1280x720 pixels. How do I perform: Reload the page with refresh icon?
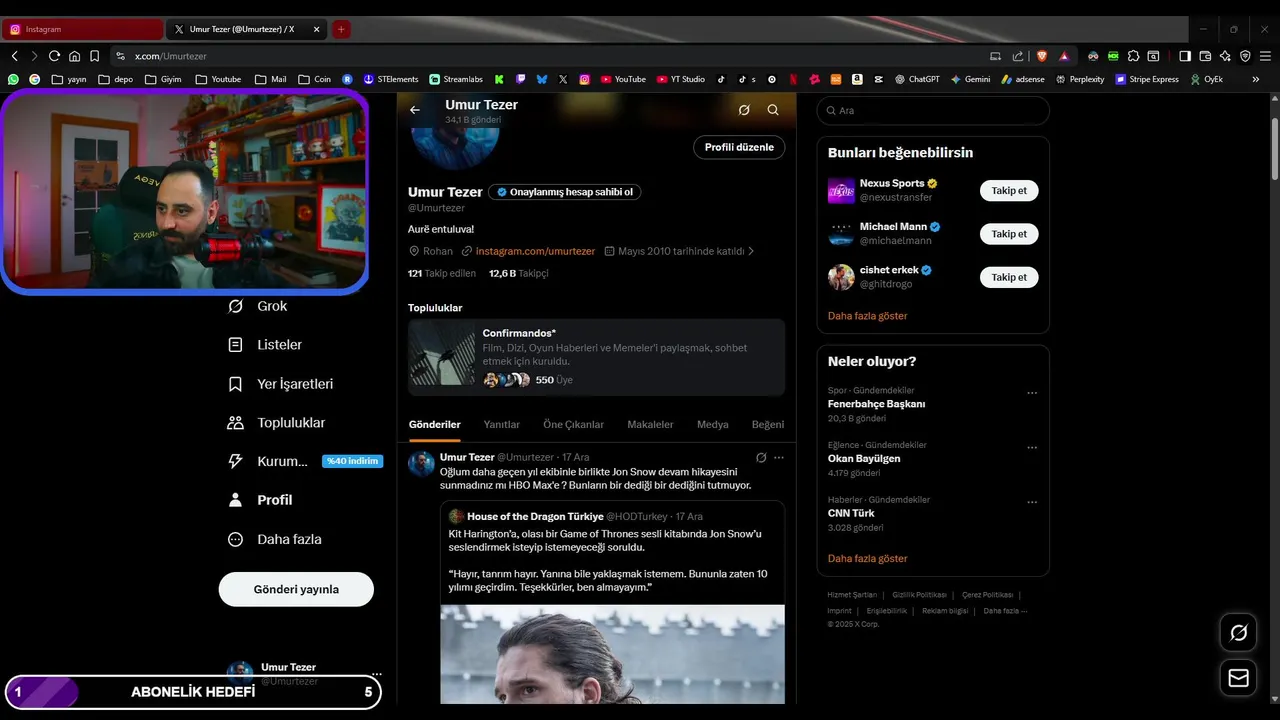pyautogui.click(x=54, y=56)
